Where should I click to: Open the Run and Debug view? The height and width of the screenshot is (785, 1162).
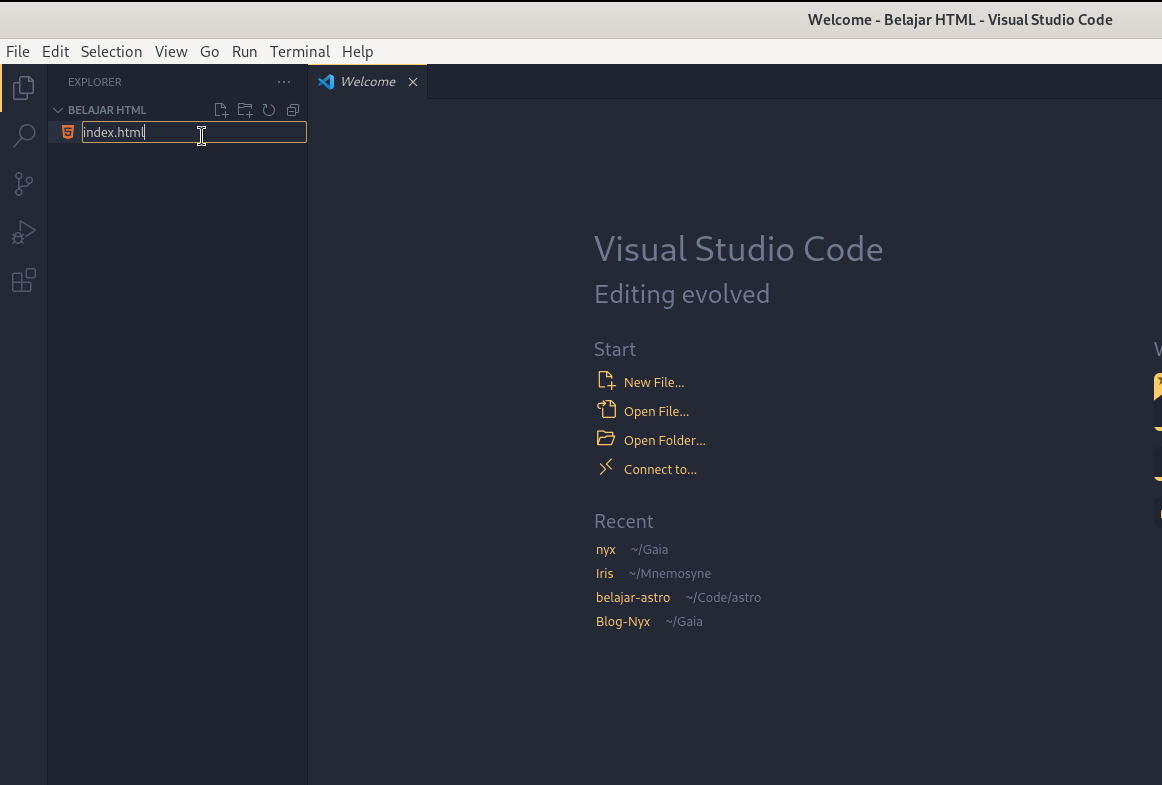pos(24,232)
